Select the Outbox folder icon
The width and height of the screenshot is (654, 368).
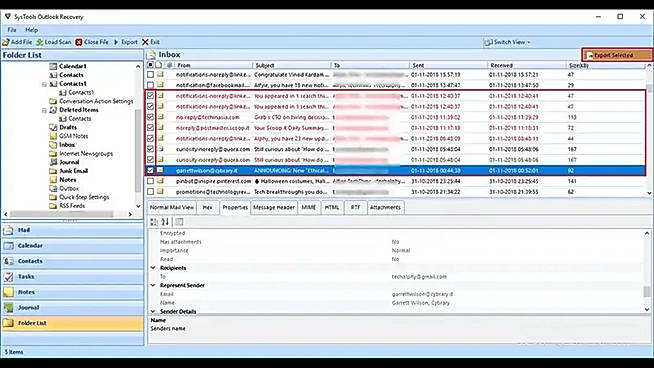click(53, 189)
